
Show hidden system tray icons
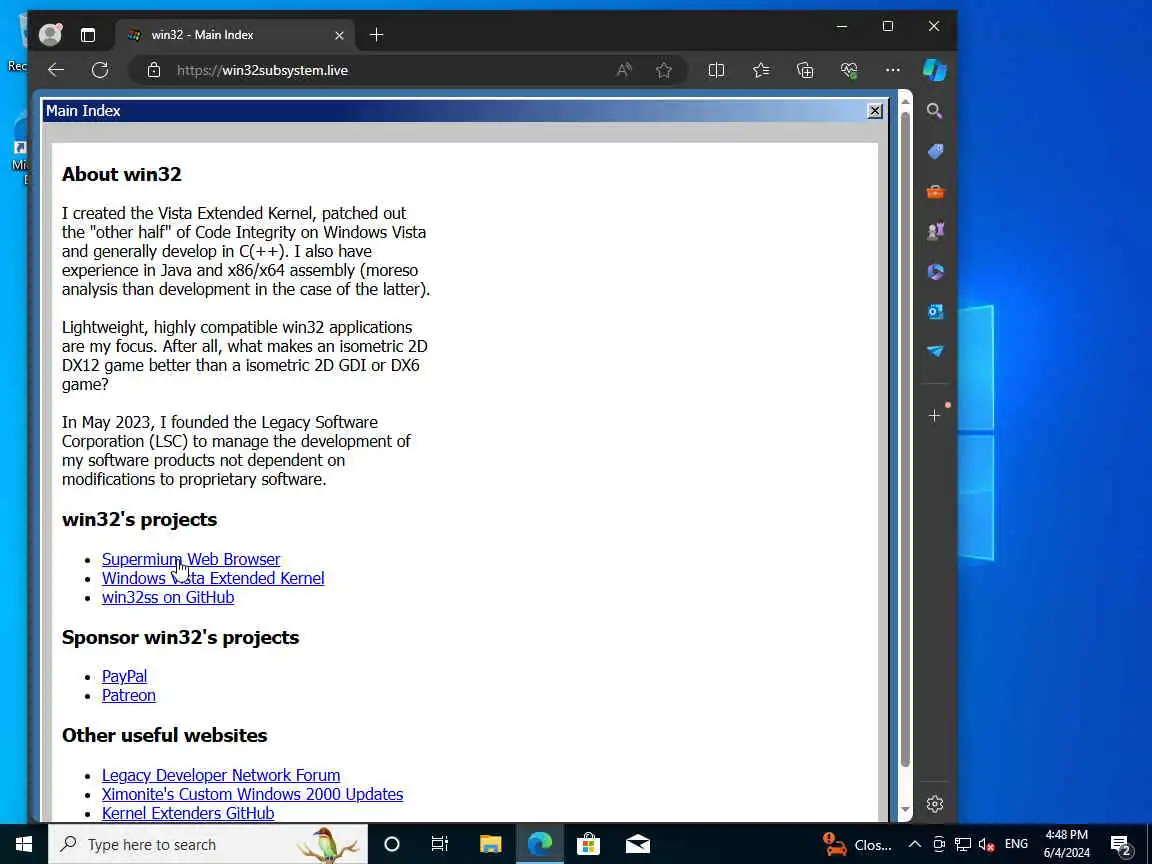click(915, 844)
